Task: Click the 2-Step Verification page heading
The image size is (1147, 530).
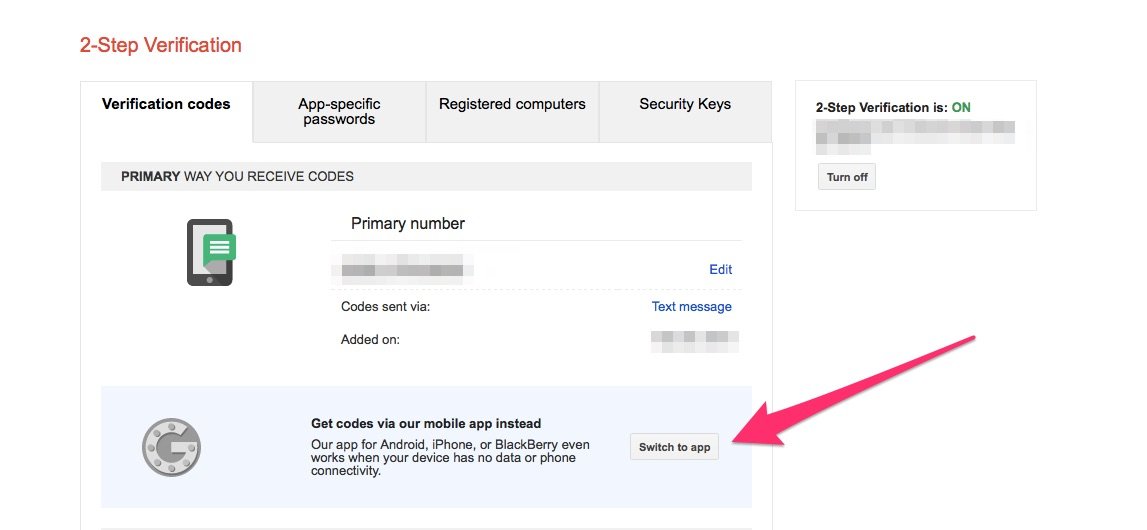Action: pos(161,45)
